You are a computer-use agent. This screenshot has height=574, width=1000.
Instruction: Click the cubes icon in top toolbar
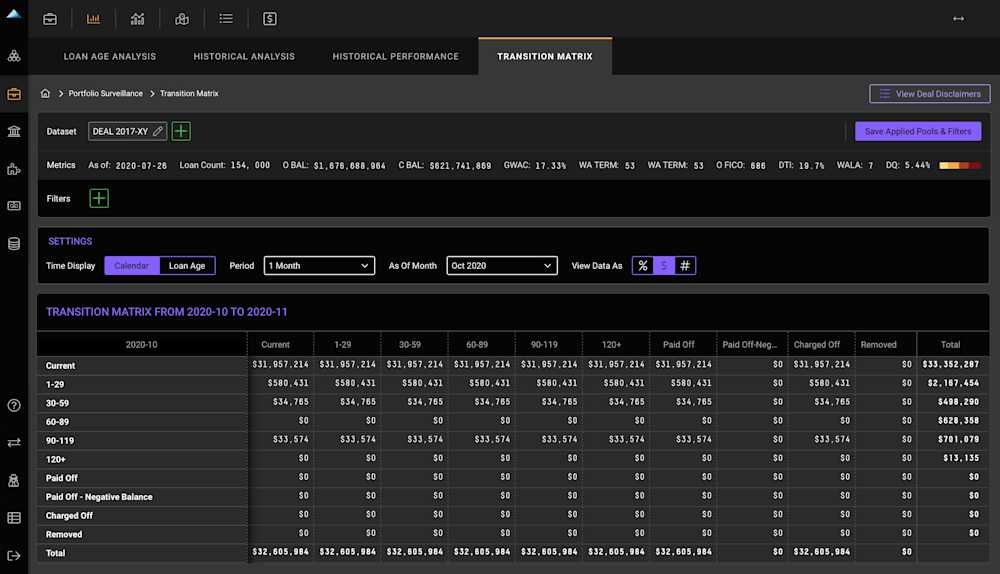pos(182,19)
